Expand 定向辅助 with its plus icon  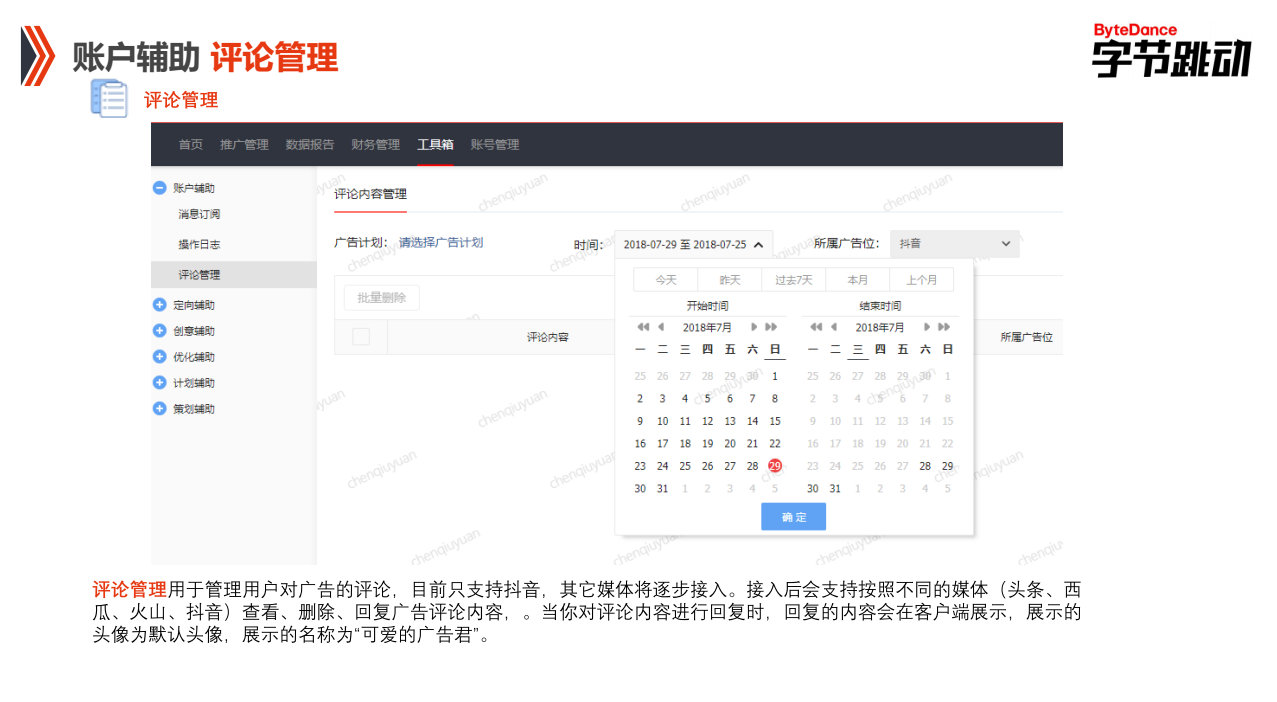[x=160, y=304]
